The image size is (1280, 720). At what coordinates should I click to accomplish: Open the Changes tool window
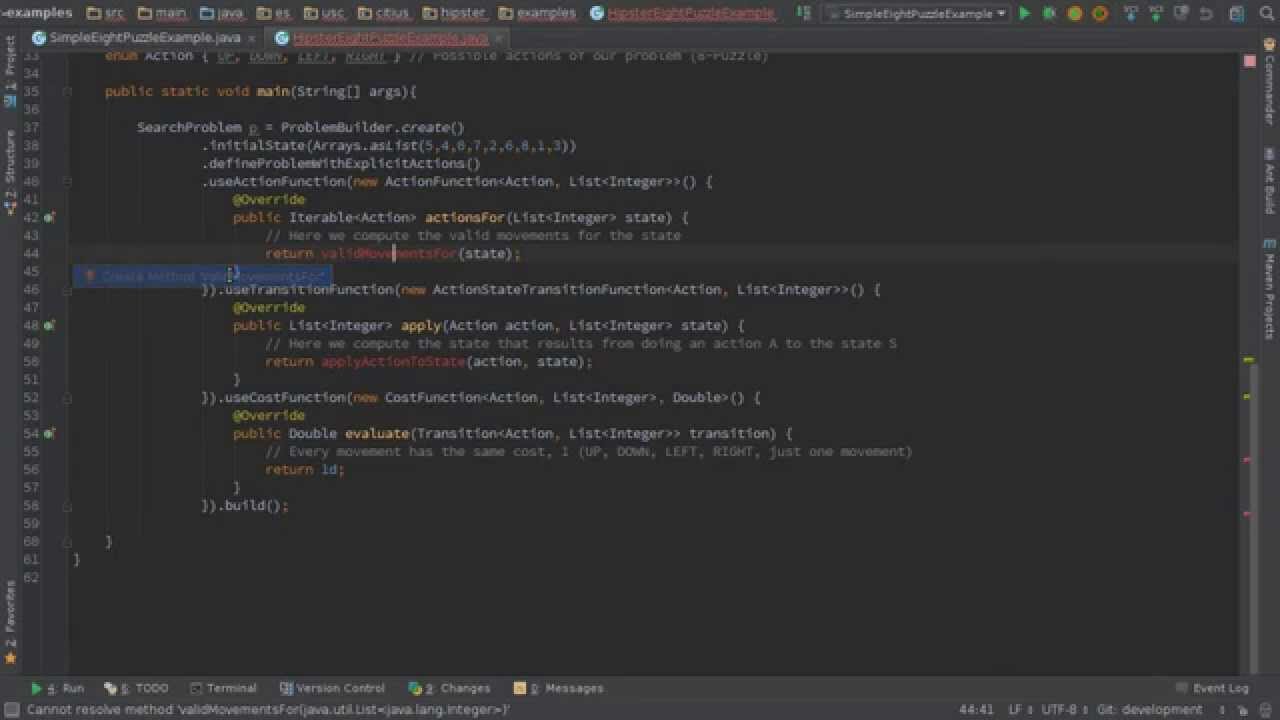point(449,688)
